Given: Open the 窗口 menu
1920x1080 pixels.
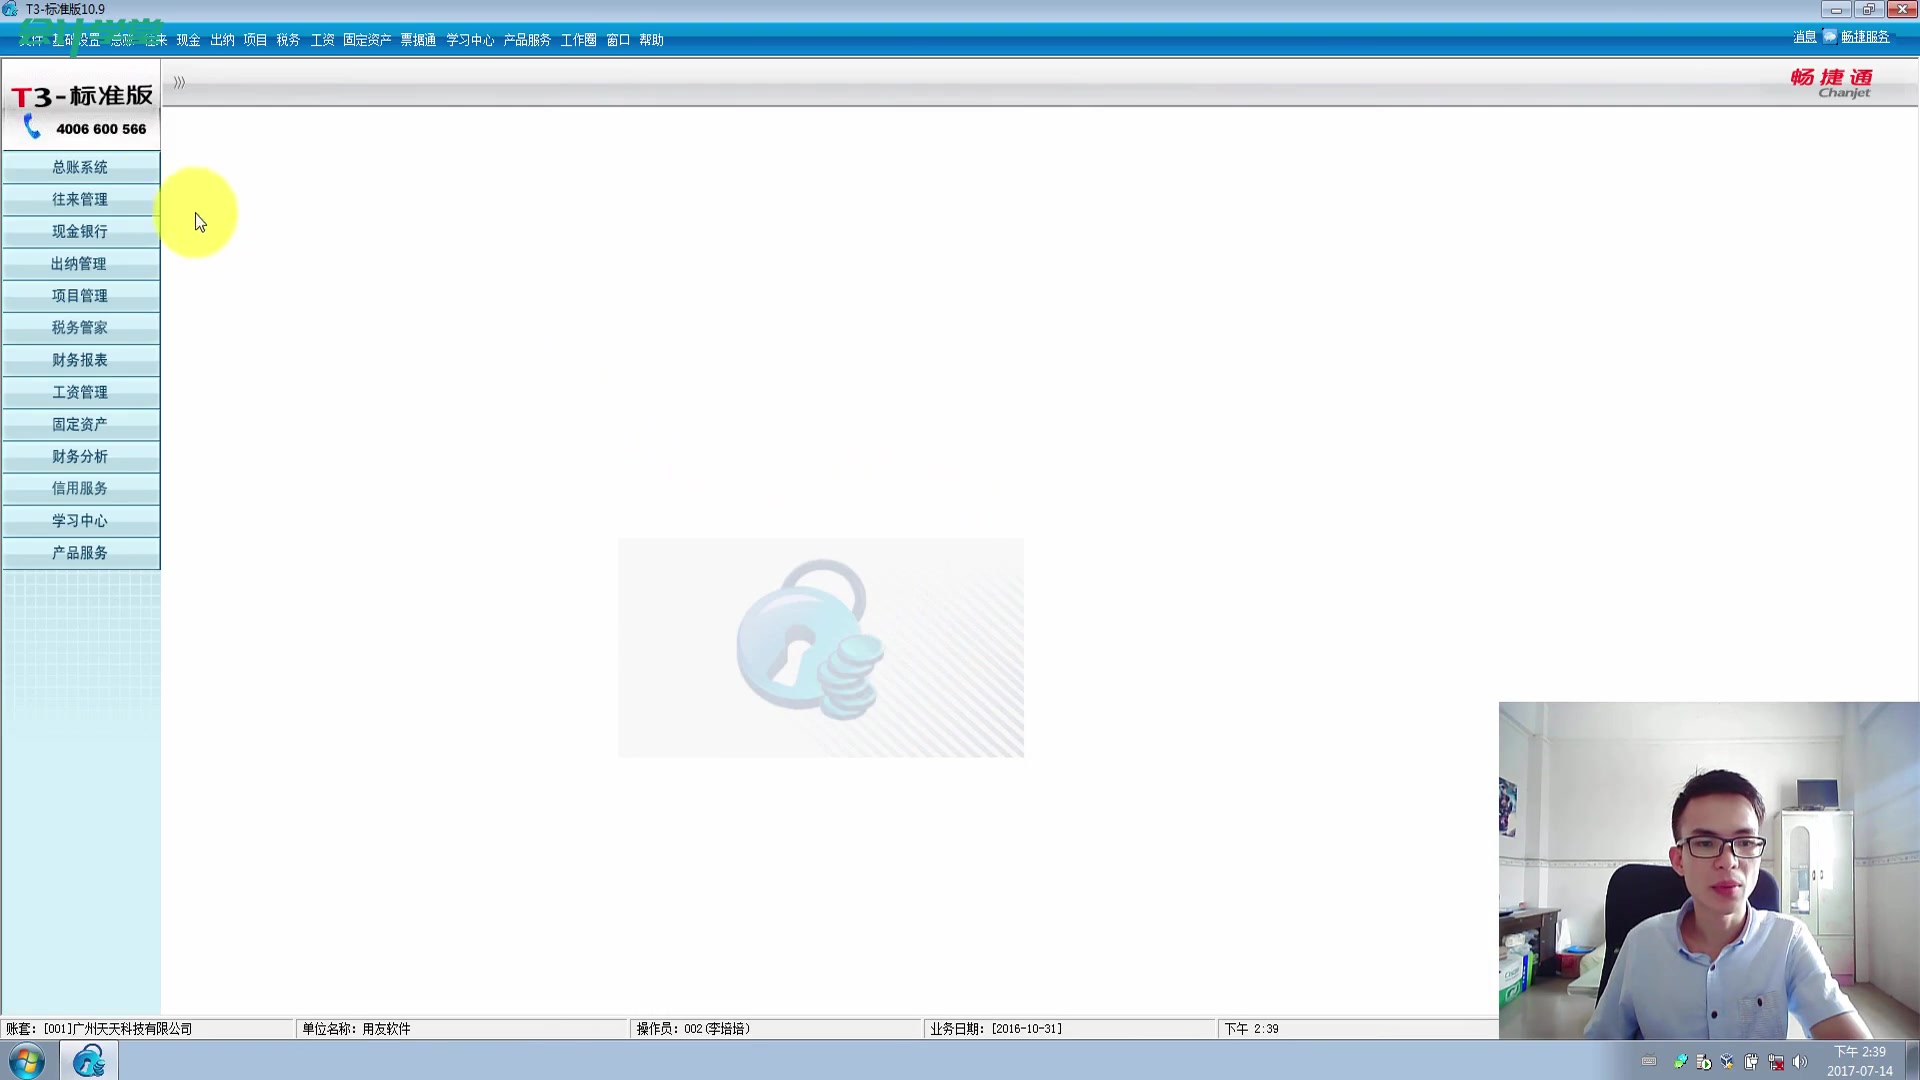Looking at the screenshot, I should [x=618, y=40].
